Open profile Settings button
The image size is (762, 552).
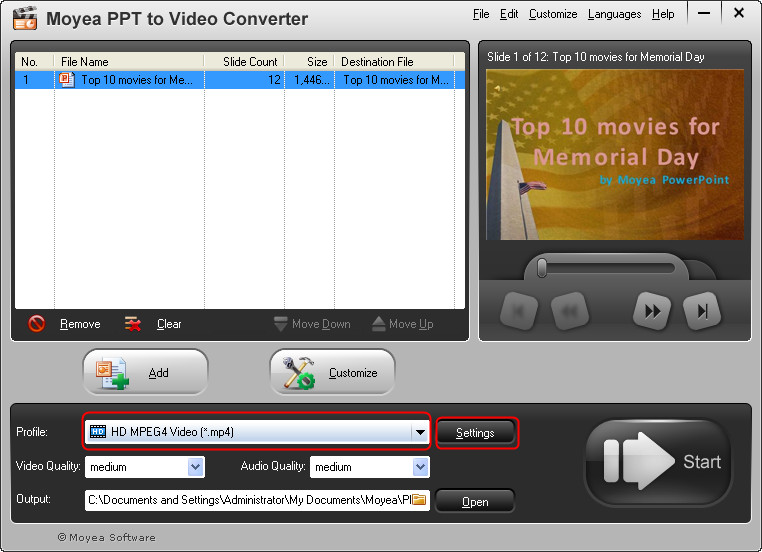click(x=475, y=432)
